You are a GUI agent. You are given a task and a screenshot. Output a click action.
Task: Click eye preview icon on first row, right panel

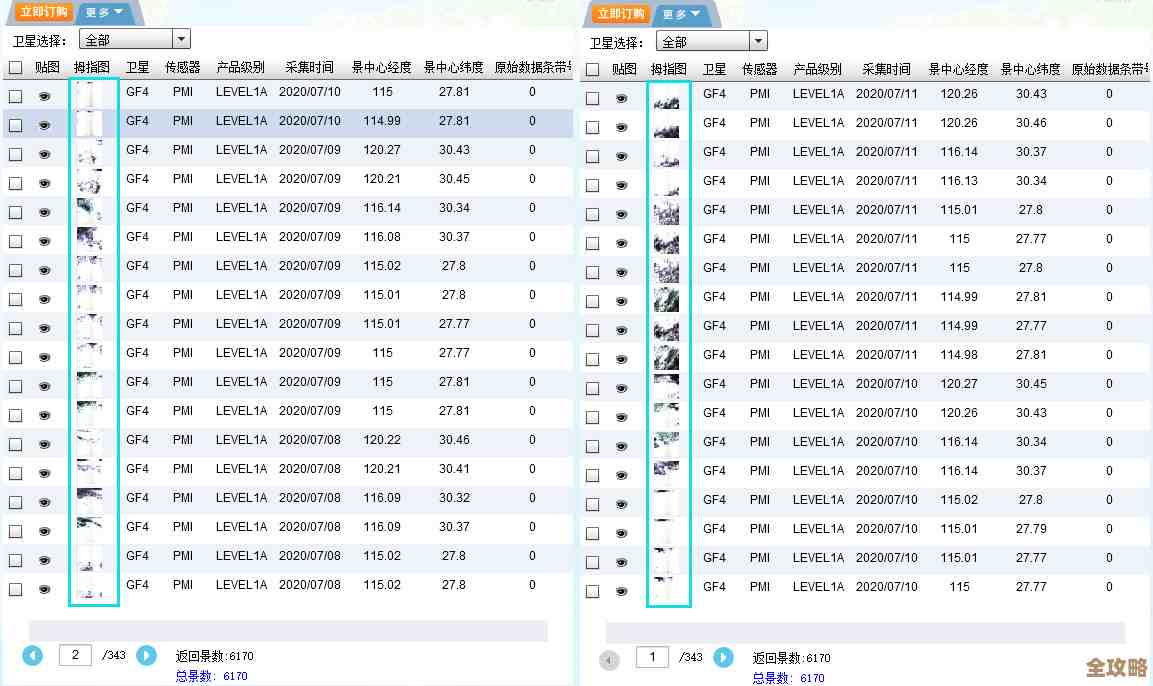coord(622,98)
